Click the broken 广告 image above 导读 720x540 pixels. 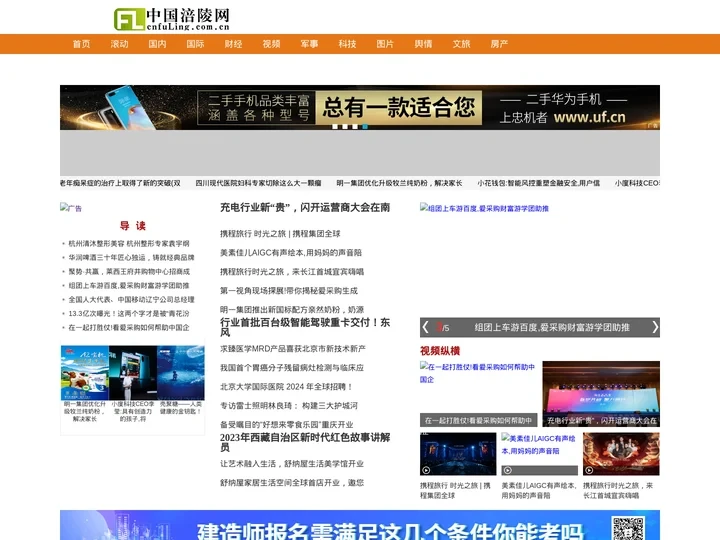[x=71, y=208]
